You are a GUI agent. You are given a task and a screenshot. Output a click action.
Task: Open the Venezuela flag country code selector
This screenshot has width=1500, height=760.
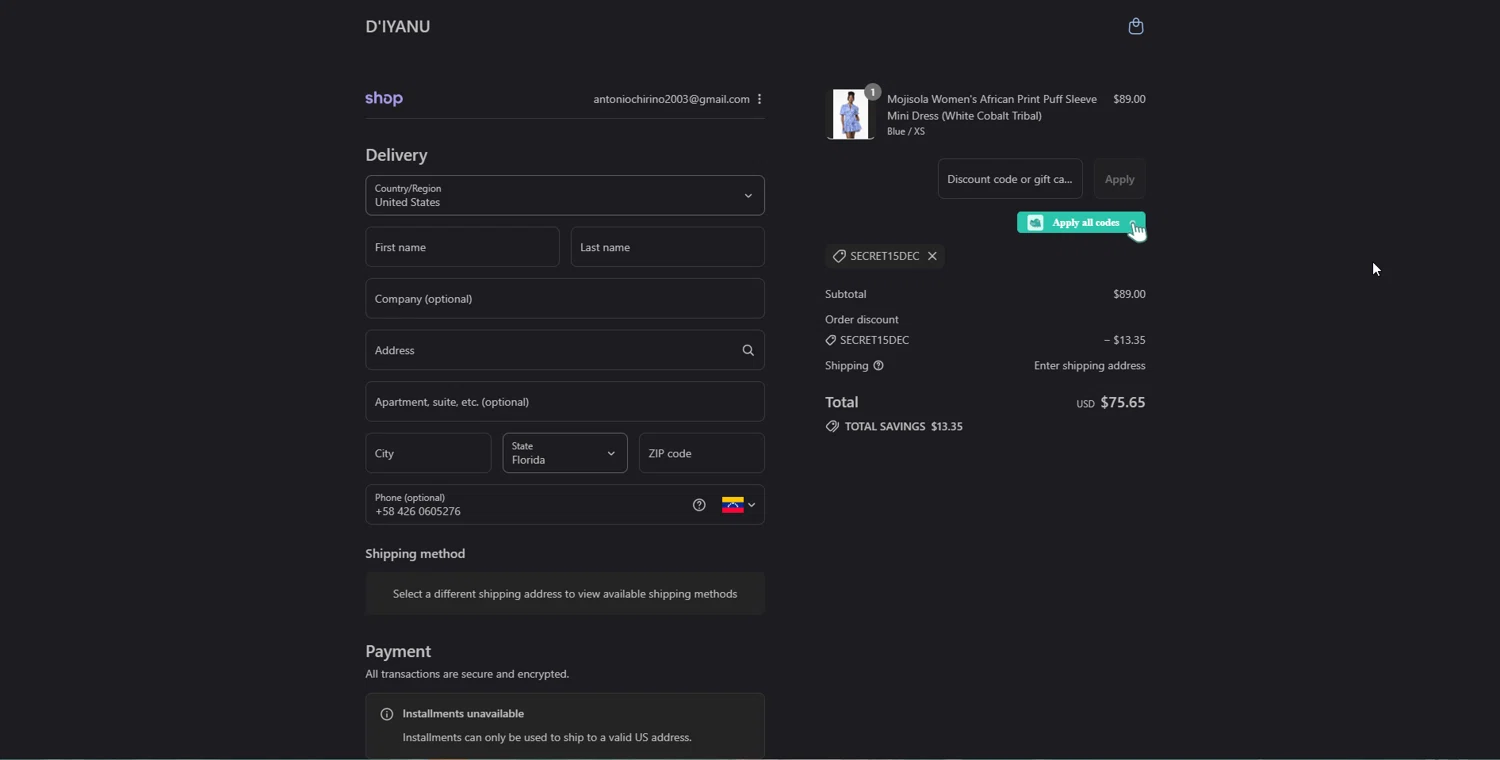[x=739, y=506]
